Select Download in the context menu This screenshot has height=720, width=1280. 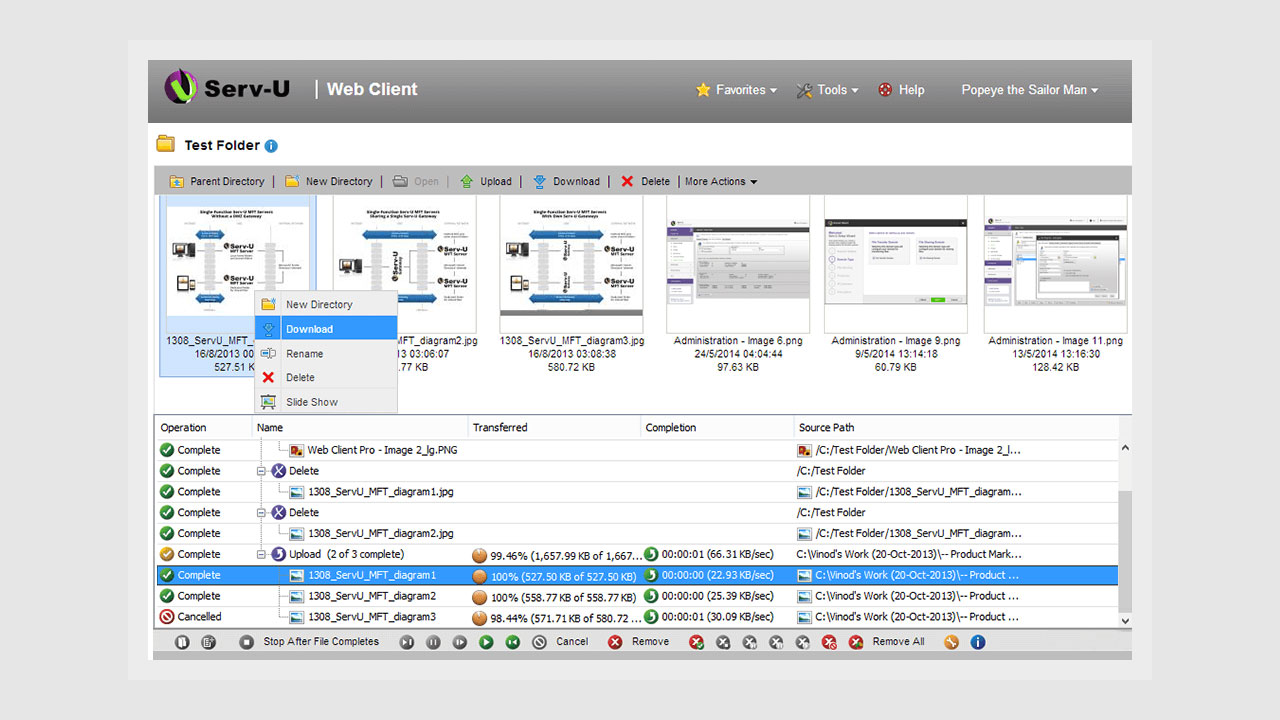click(326, 329)
